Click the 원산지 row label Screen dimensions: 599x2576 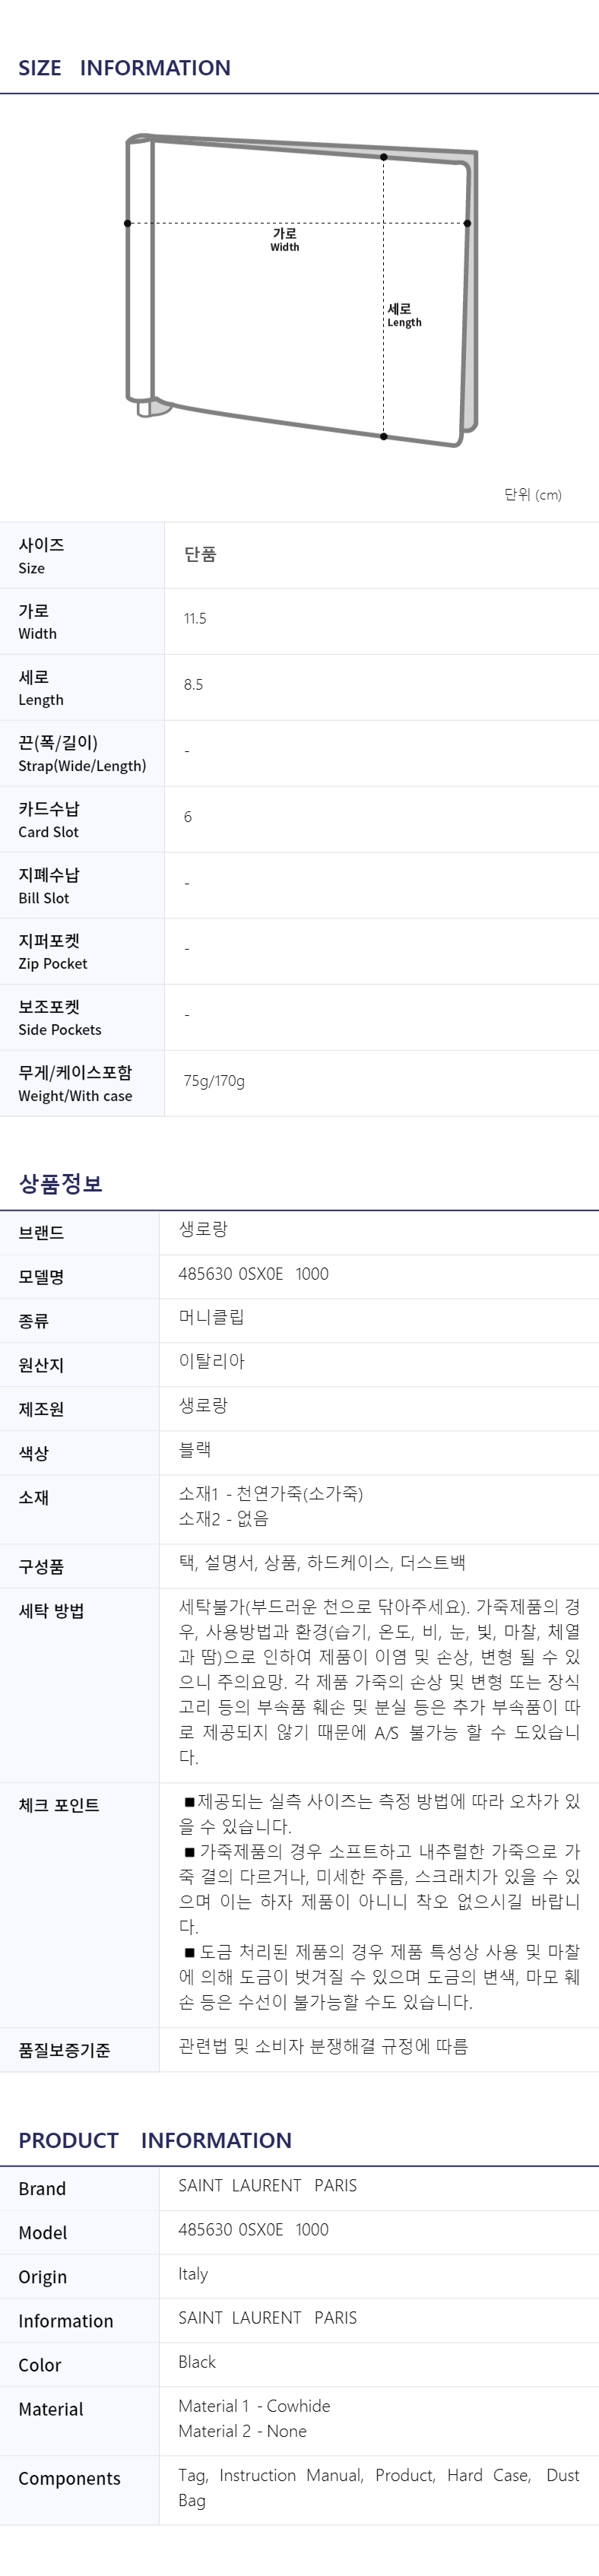pos(41,1365)
